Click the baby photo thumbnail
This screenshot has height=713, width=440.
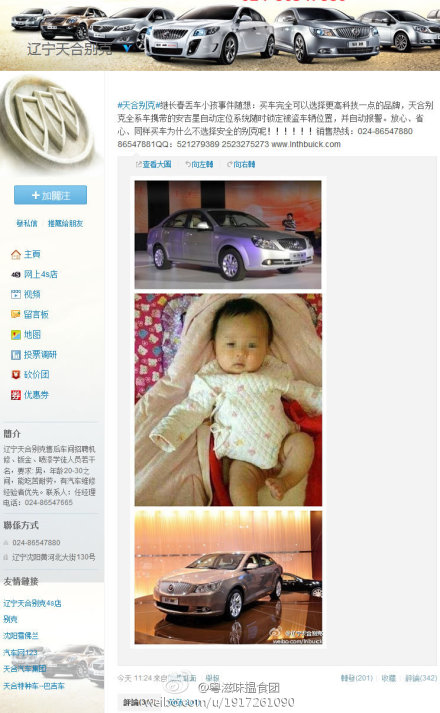click(x=228, y=400)
